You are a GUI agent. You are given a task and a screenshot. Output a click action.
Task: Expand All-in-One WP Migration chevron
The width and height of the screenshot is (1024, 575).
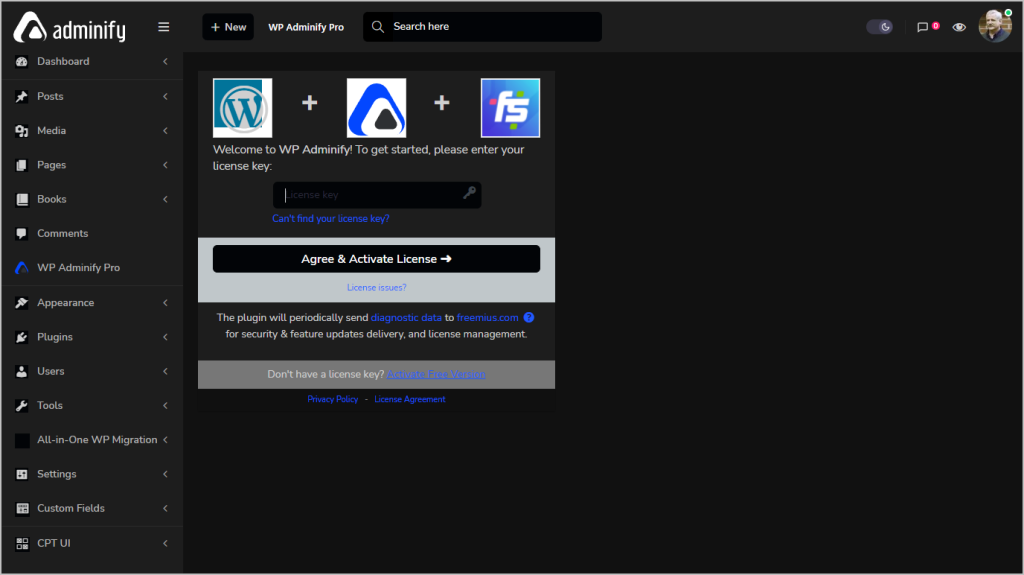click(165, 440)
